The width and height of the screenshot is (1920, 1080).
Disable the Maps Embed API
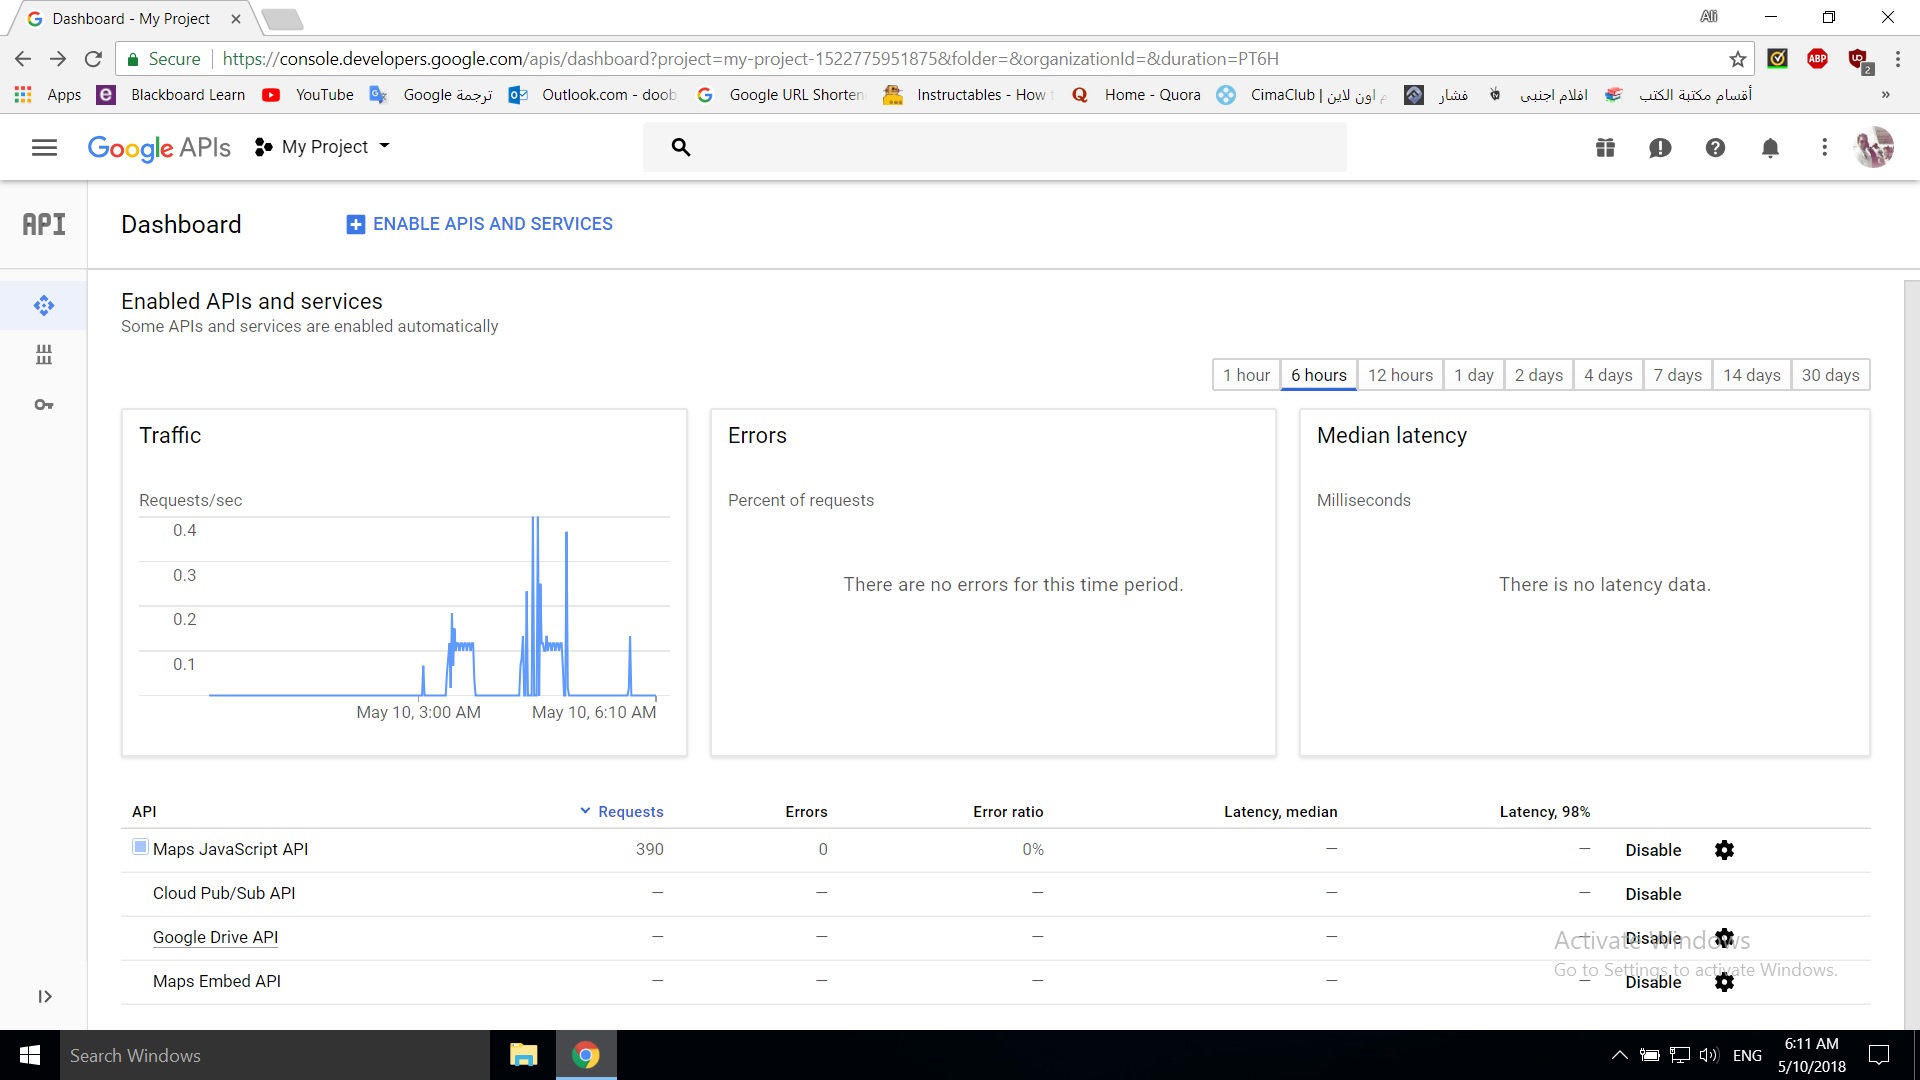coord(1653,982)
